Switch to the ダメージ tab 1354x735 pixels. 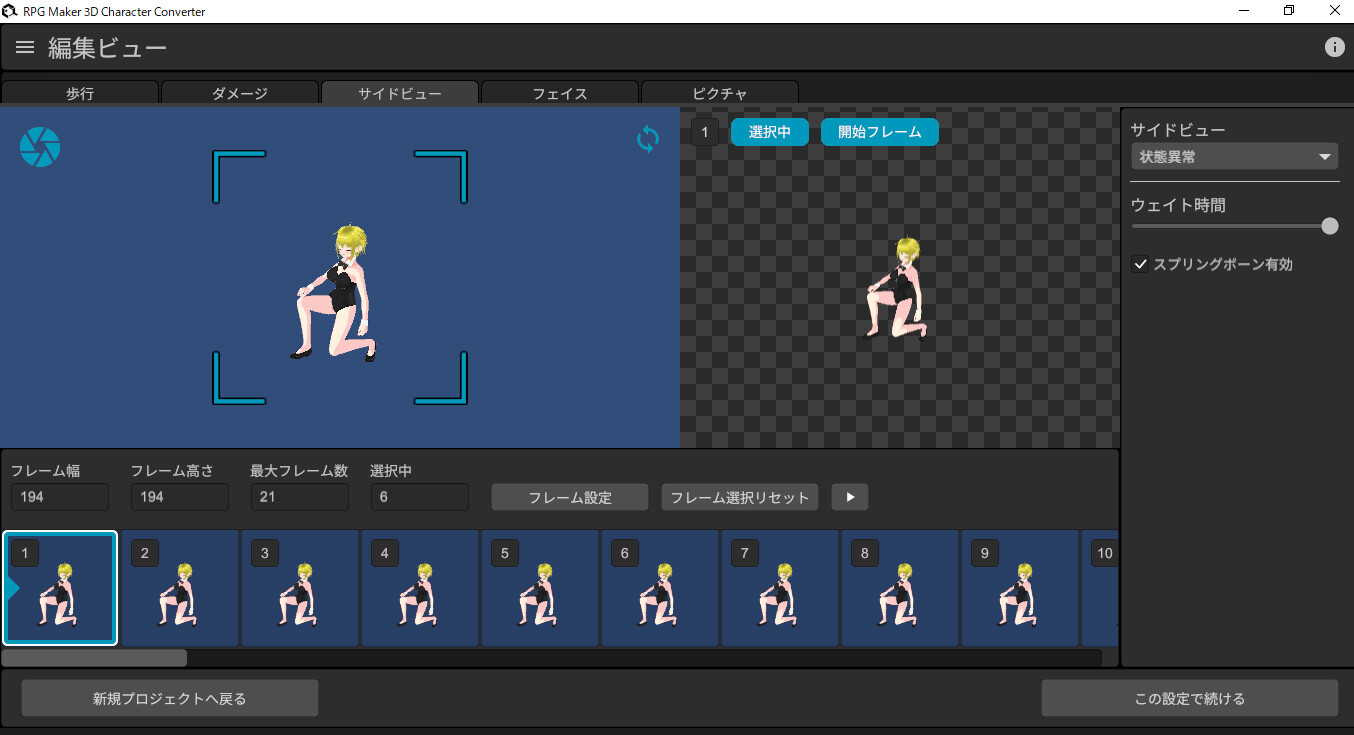click(x=240, y=93)
